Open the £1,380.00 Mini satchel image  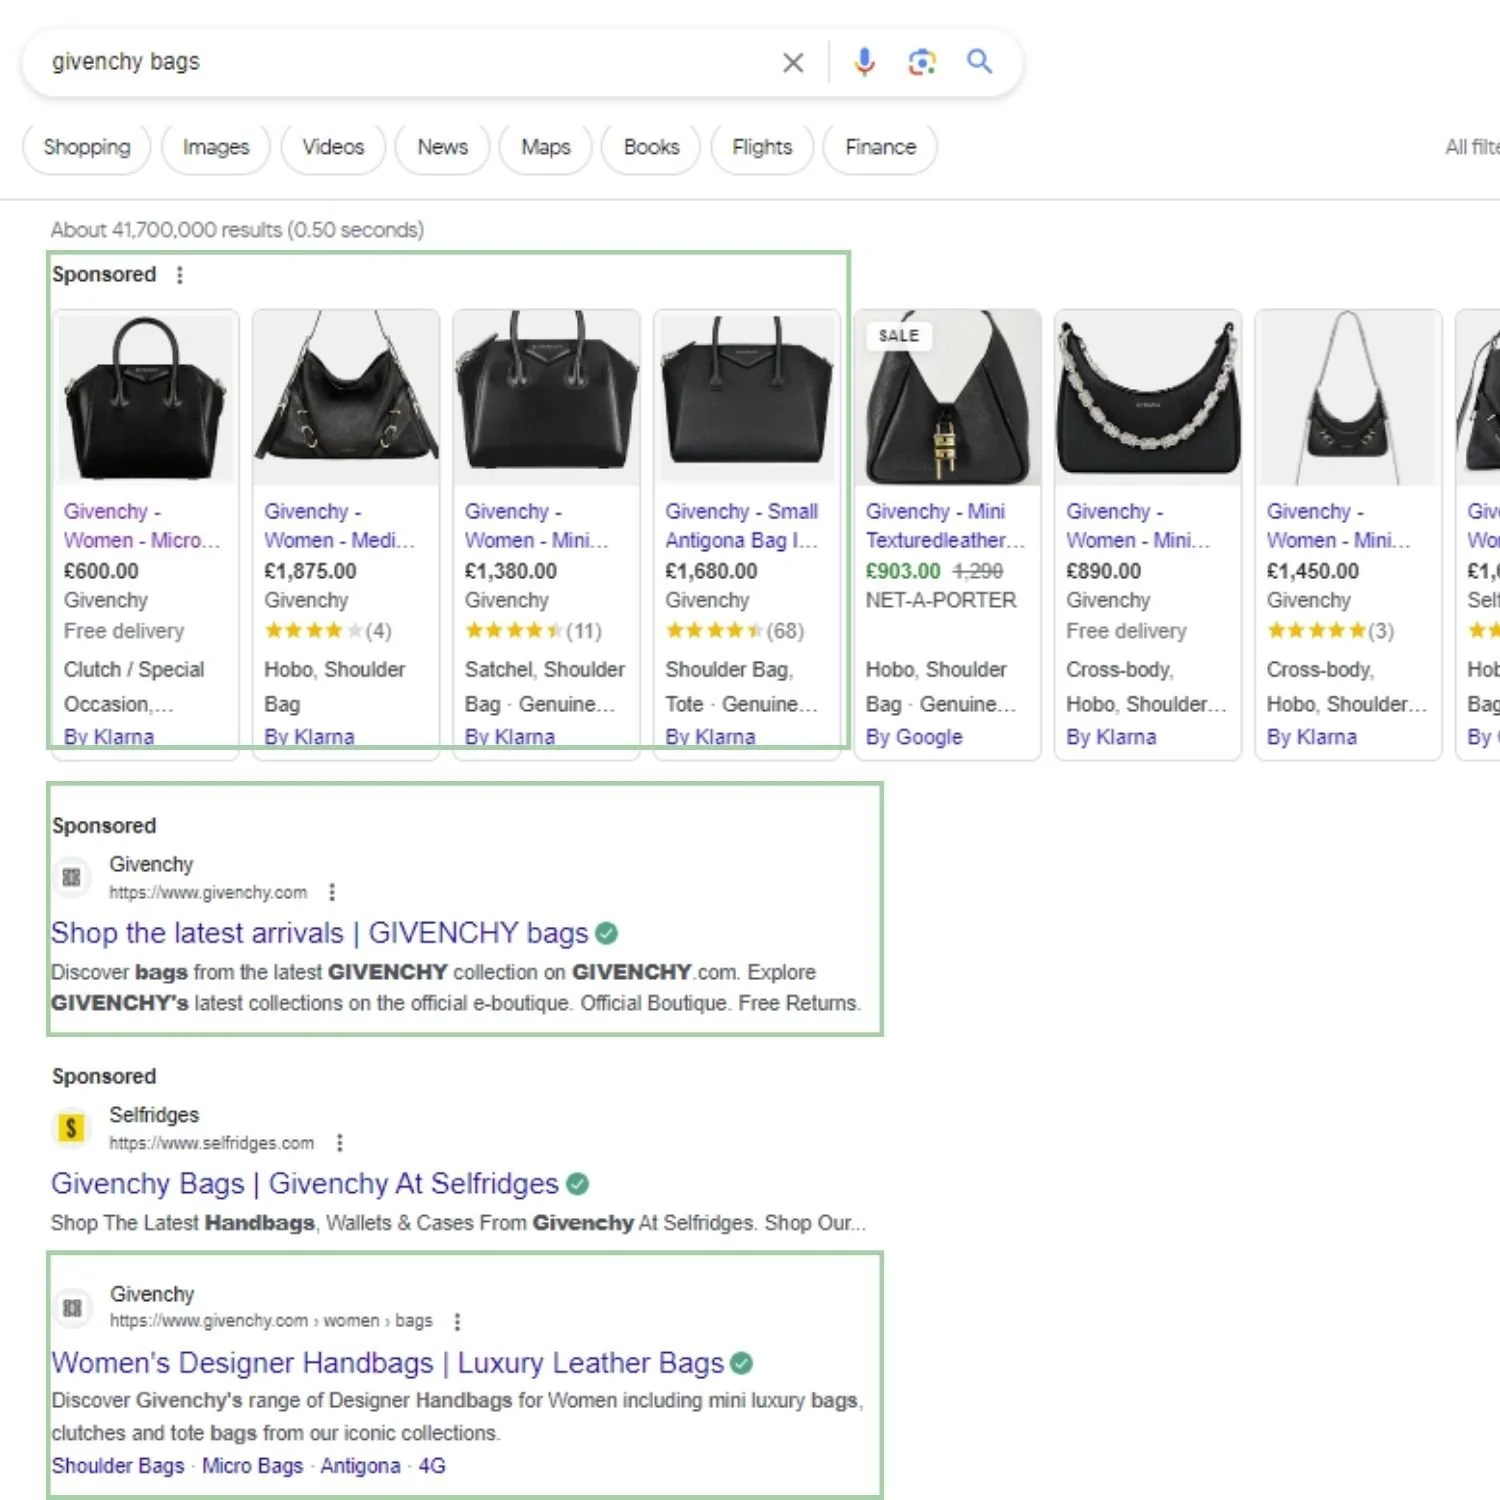coord(547,398)
